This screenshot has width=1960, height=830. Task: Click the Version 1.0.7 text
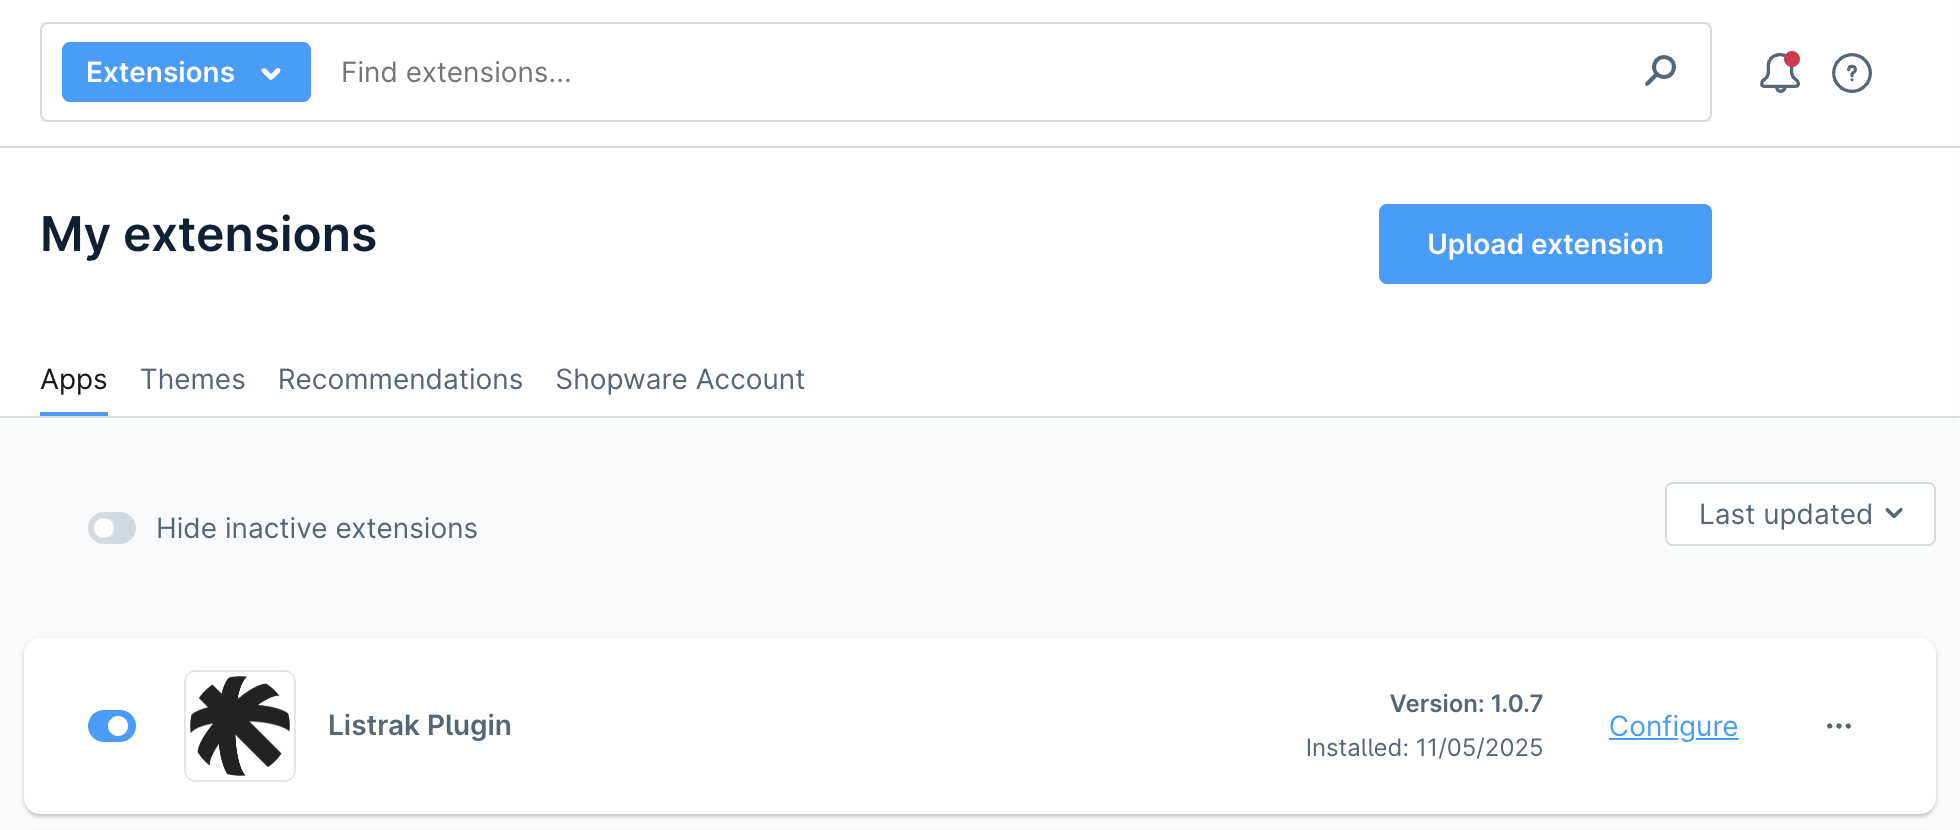1466,704
